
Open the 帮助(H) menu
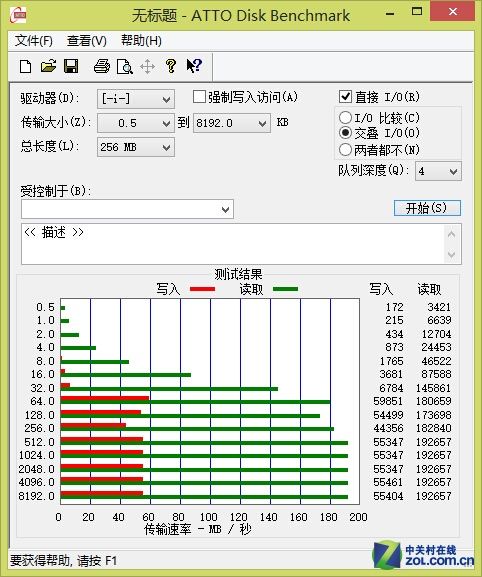tap(141, 40)
